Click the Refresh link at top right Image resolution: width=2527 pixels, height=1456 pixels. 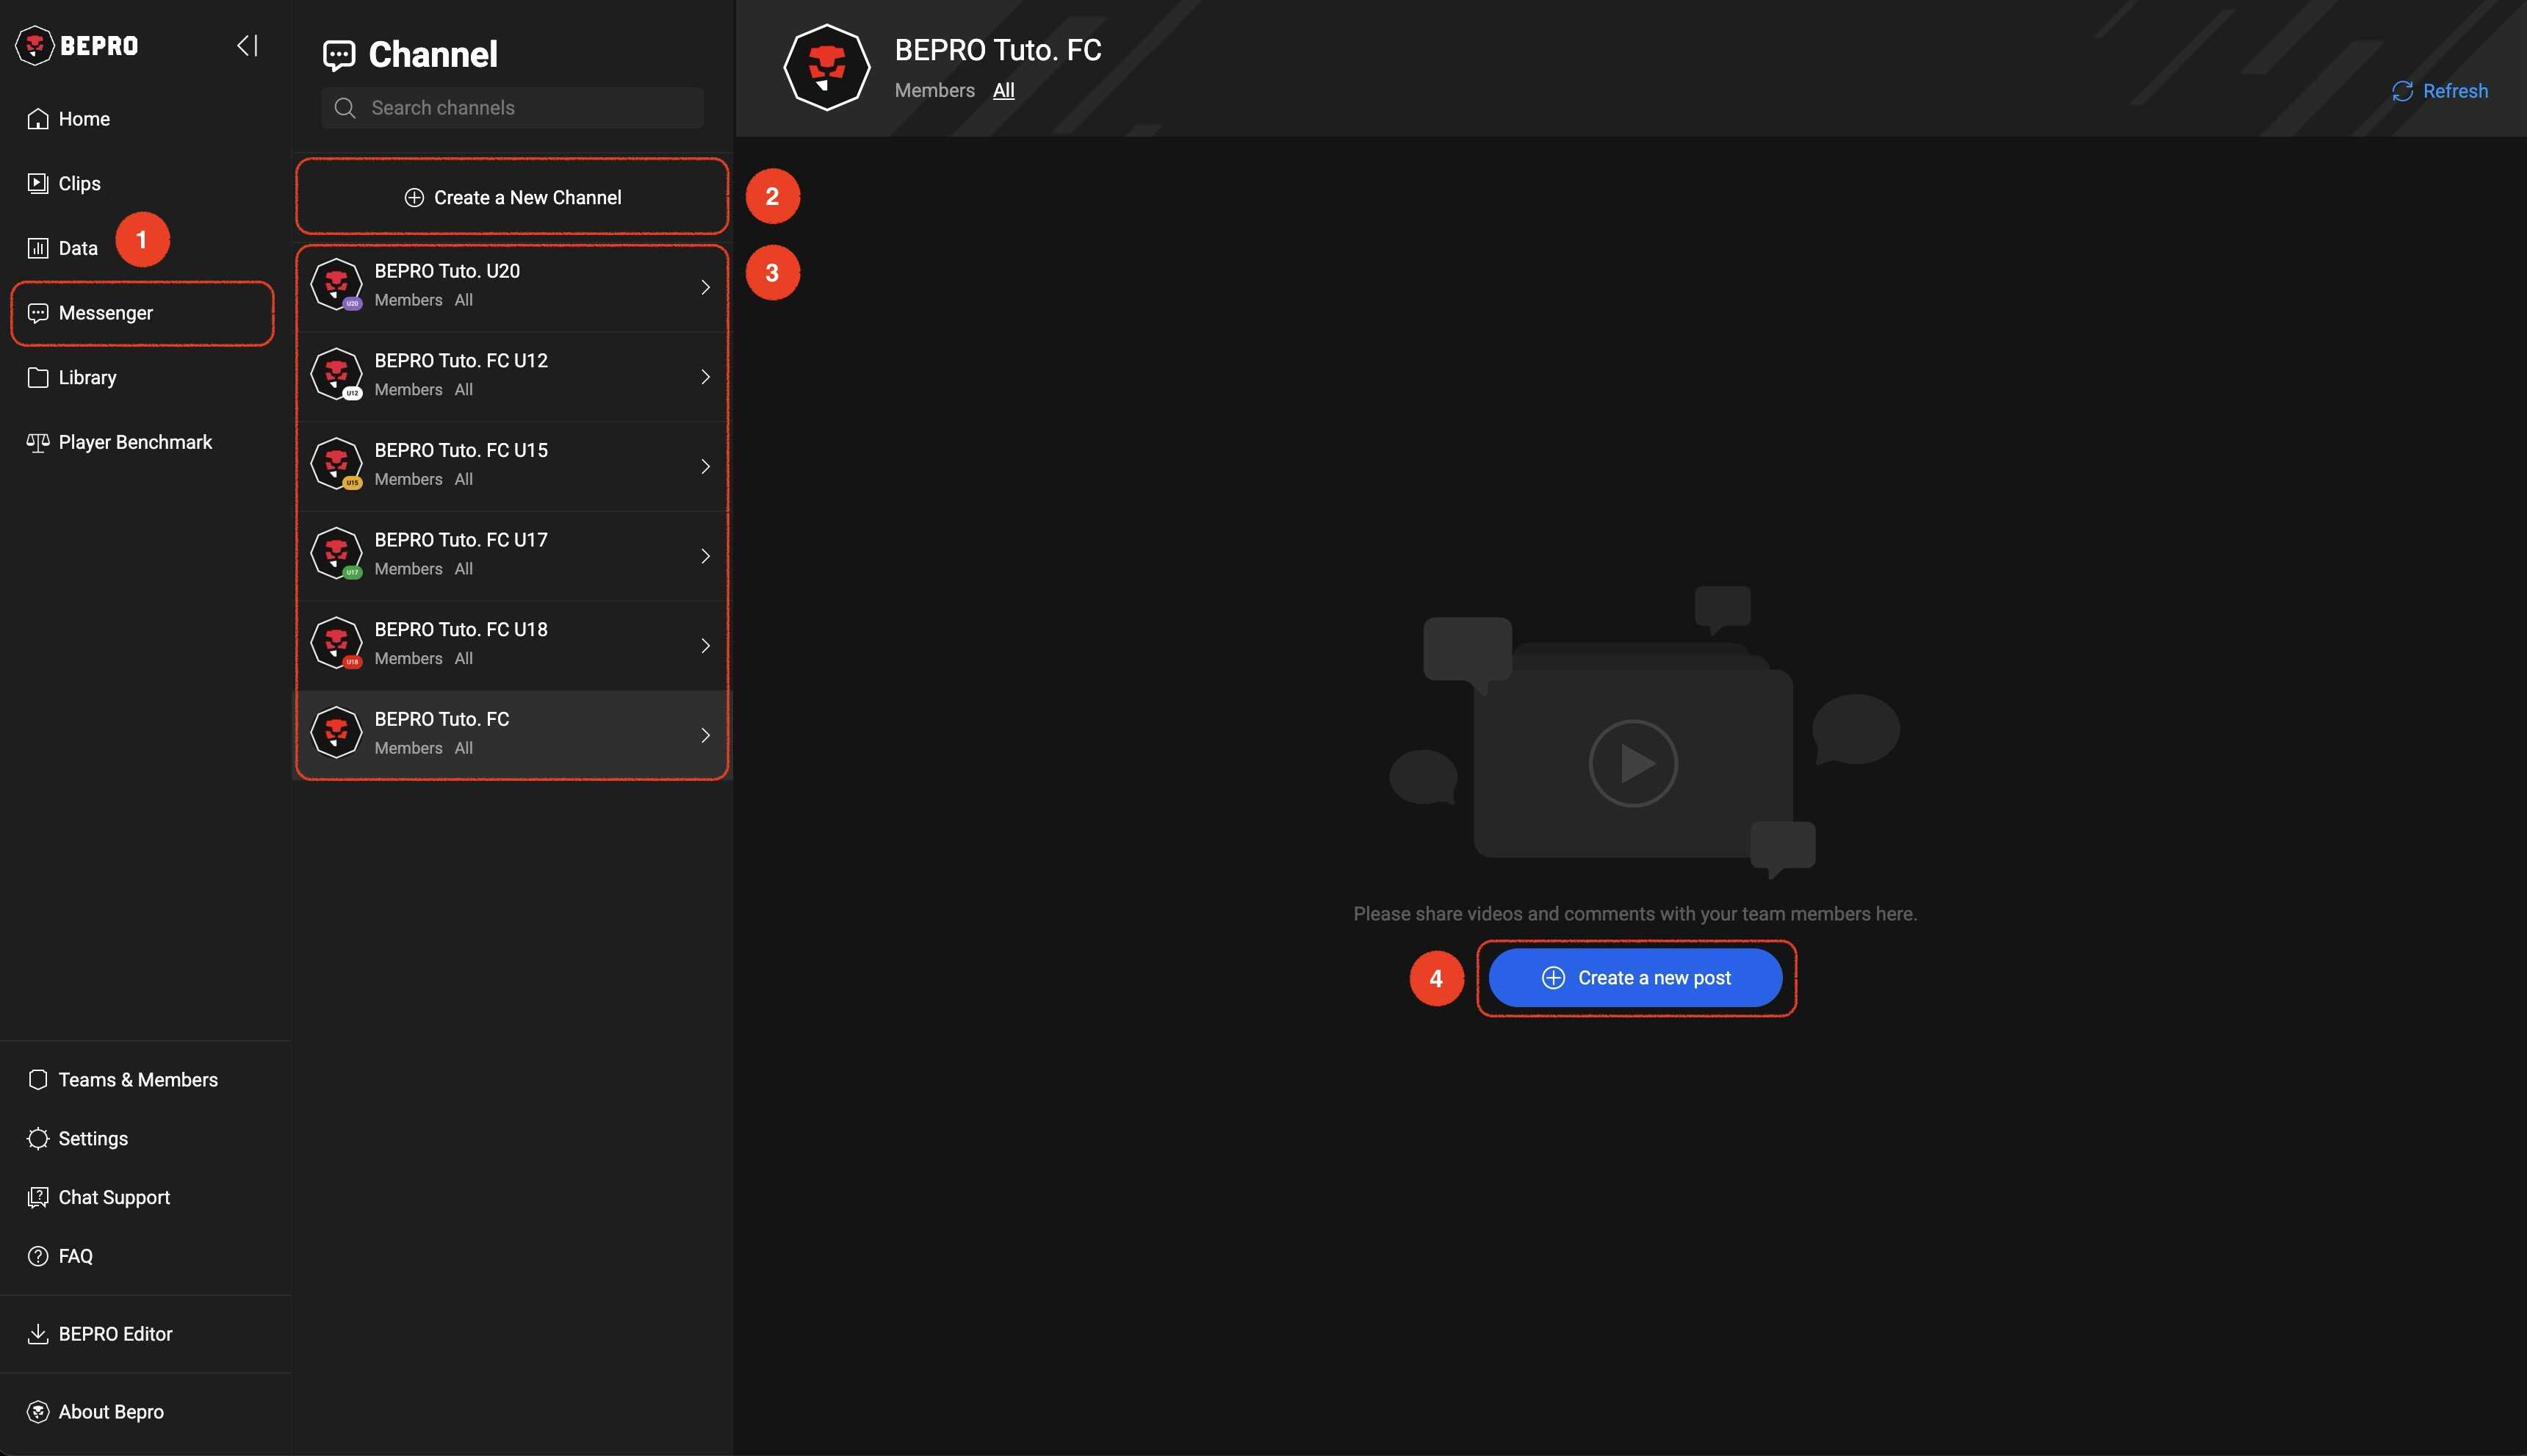tap(2440, 91)
